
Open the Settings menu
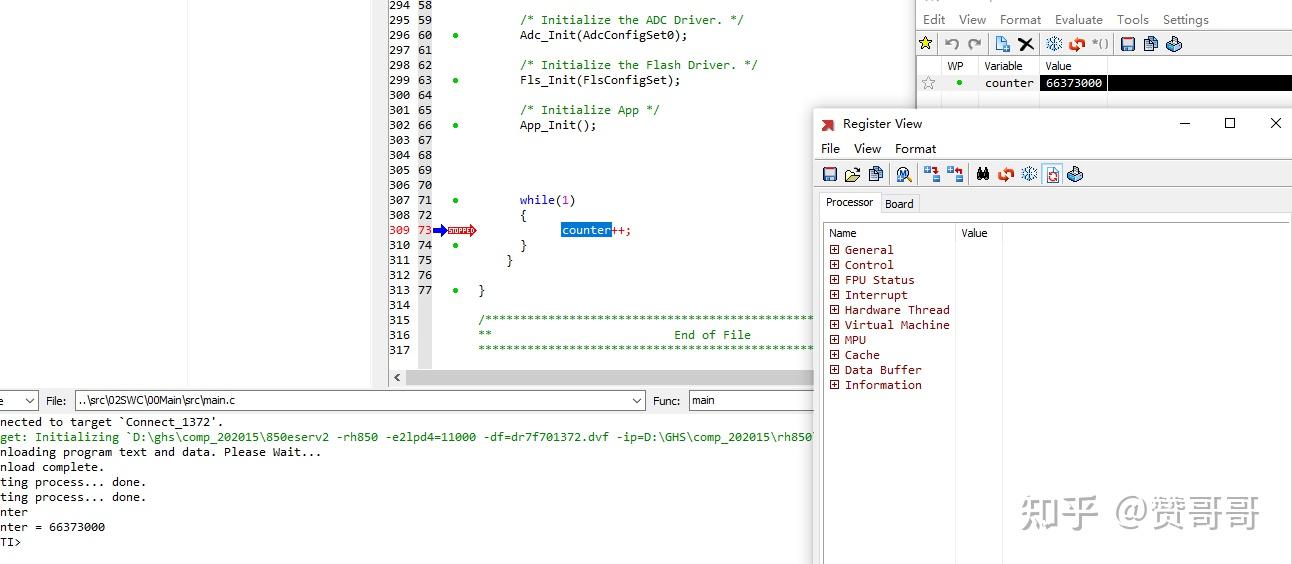(1185, 19)
